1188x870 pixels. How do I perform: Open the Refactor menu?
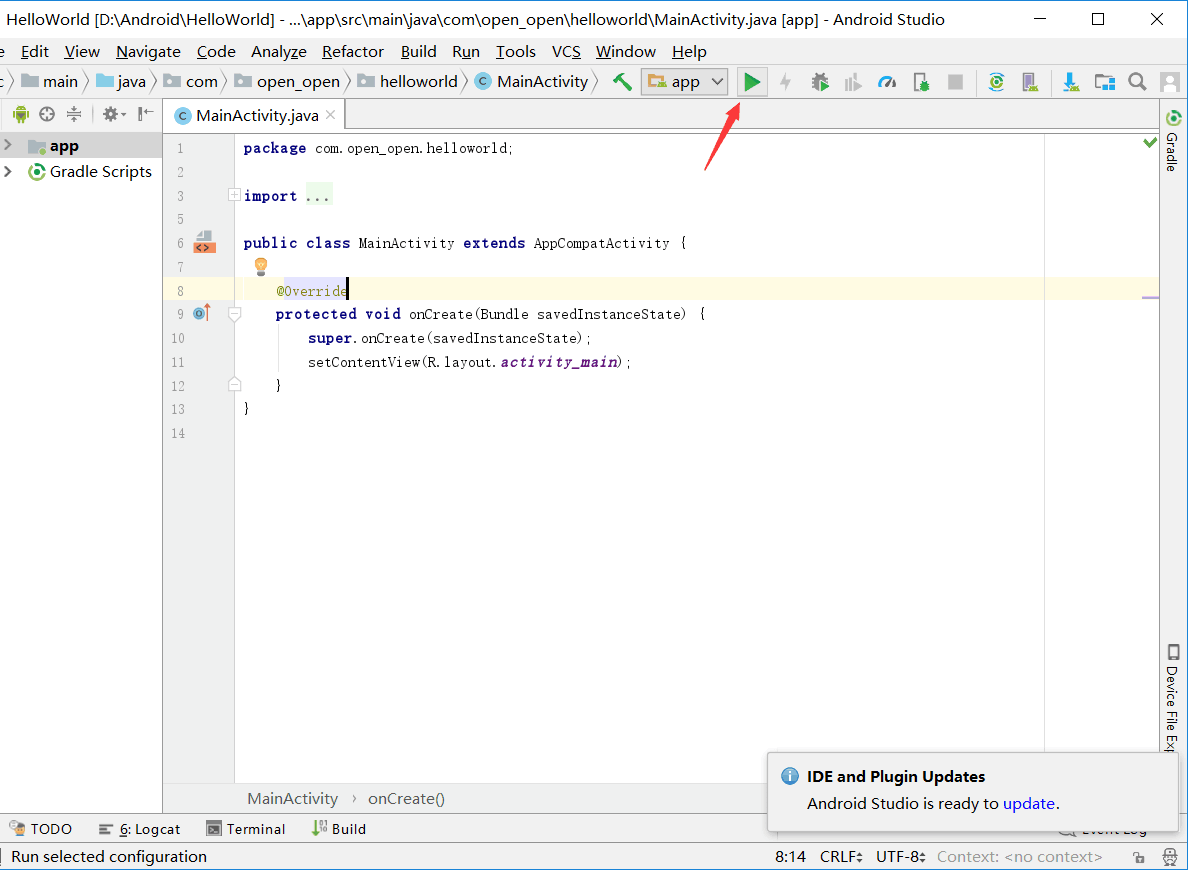pos(353,52)
